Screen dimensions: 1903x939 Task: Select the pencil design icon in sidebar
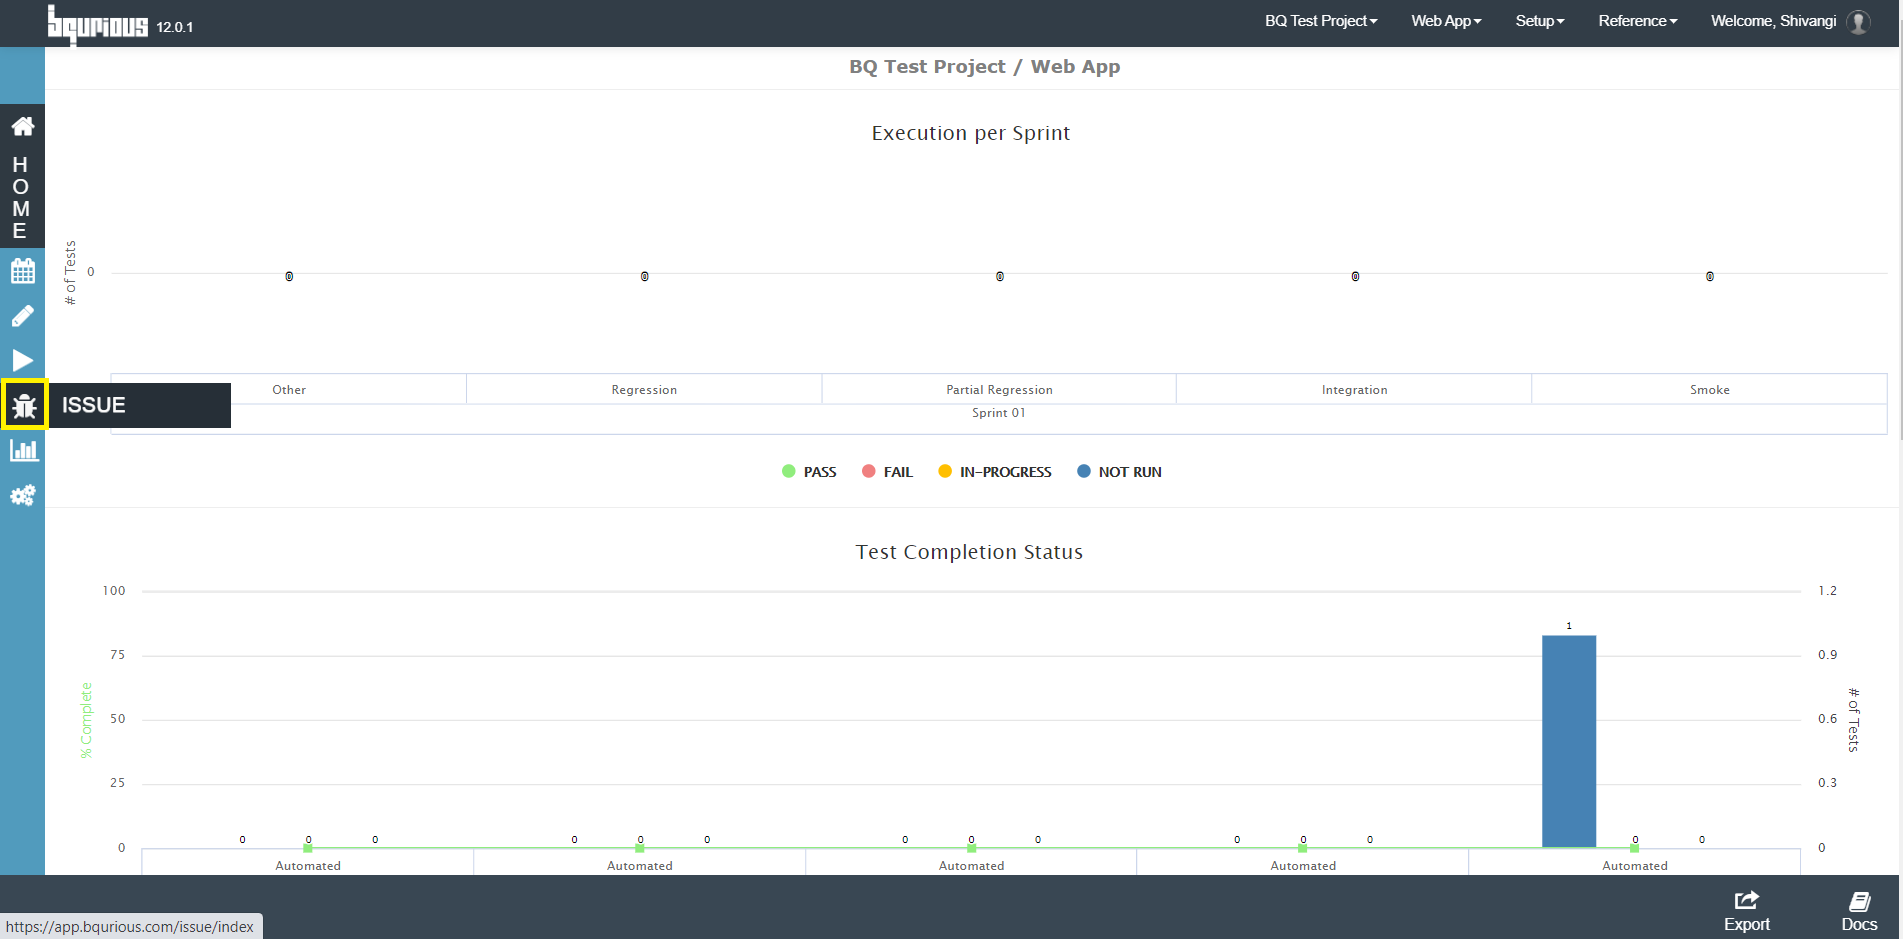pyautogui.click(x=22, y=316)
